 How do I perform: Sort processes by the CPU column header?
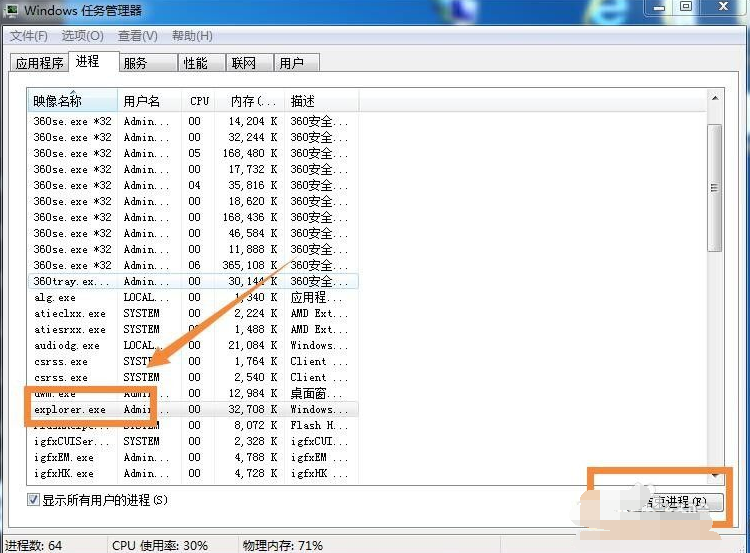tap(200, 101)
